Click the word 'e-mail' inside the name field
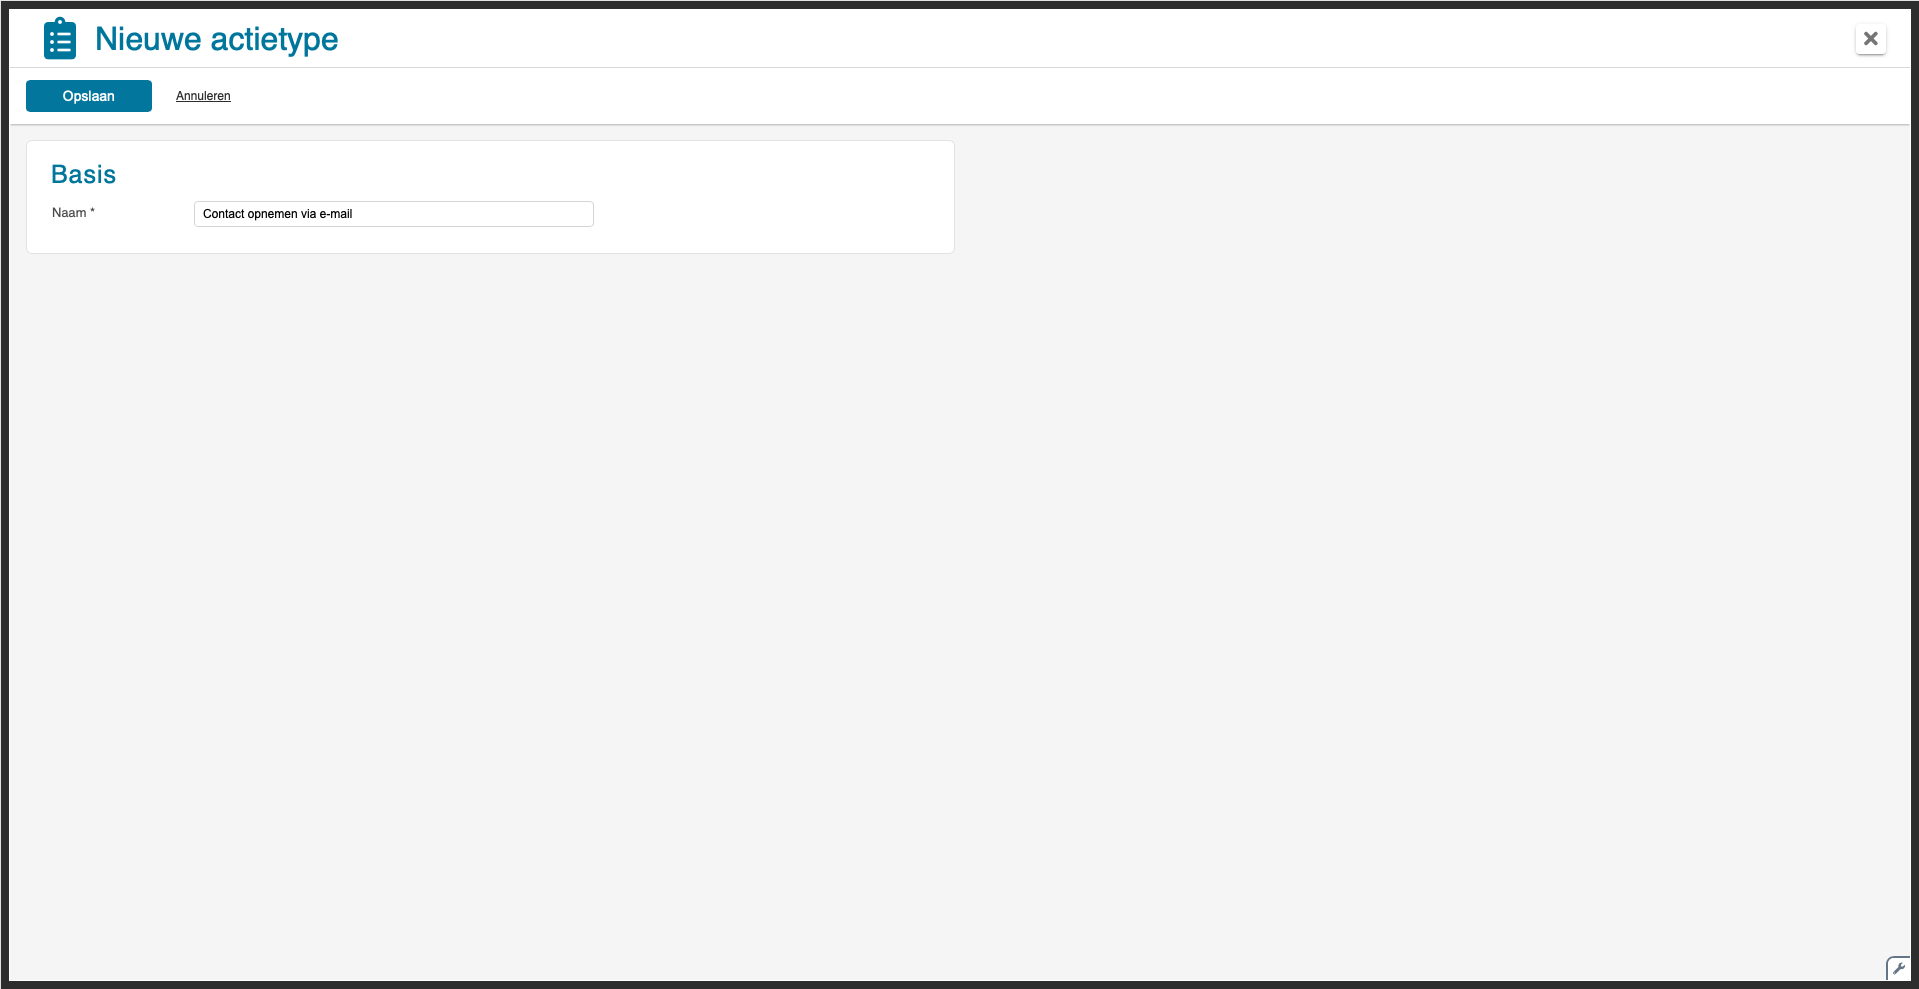 336,214
